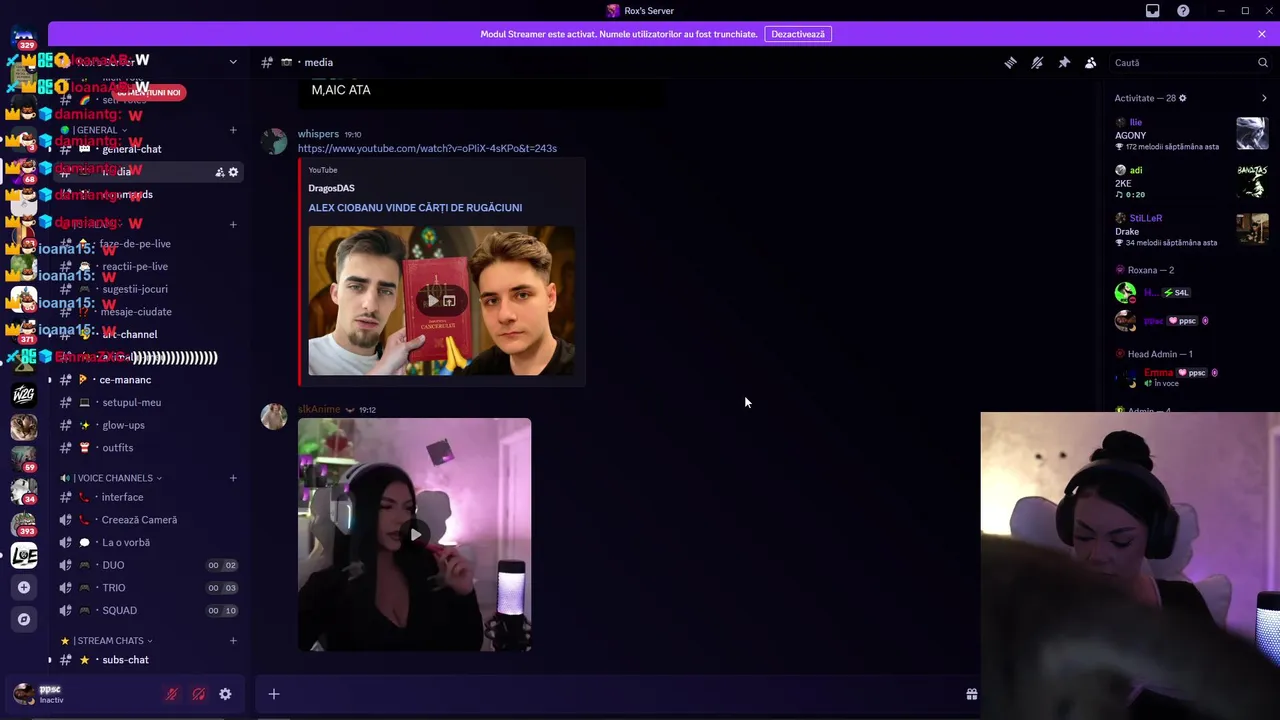The image size is (1280, 720).
Task: Join the DUO voice channel
Action: coord(148,565)
